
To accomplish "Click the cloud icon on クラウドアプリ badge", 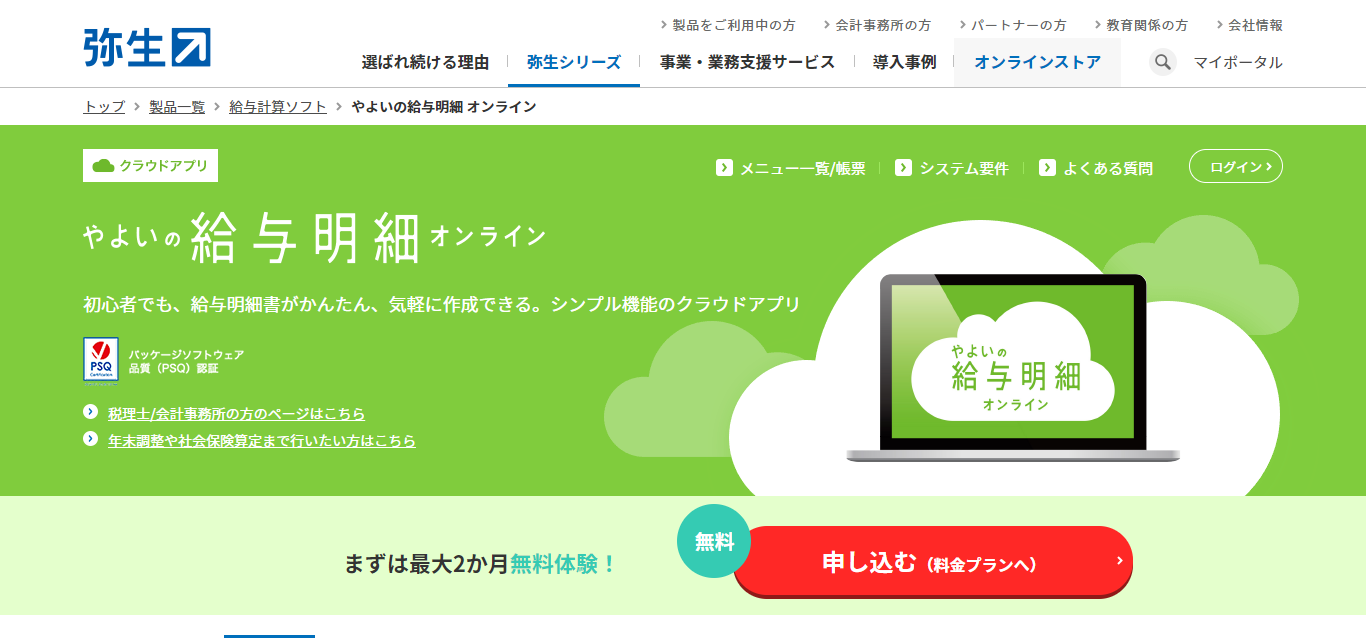I will coord(103,166).
